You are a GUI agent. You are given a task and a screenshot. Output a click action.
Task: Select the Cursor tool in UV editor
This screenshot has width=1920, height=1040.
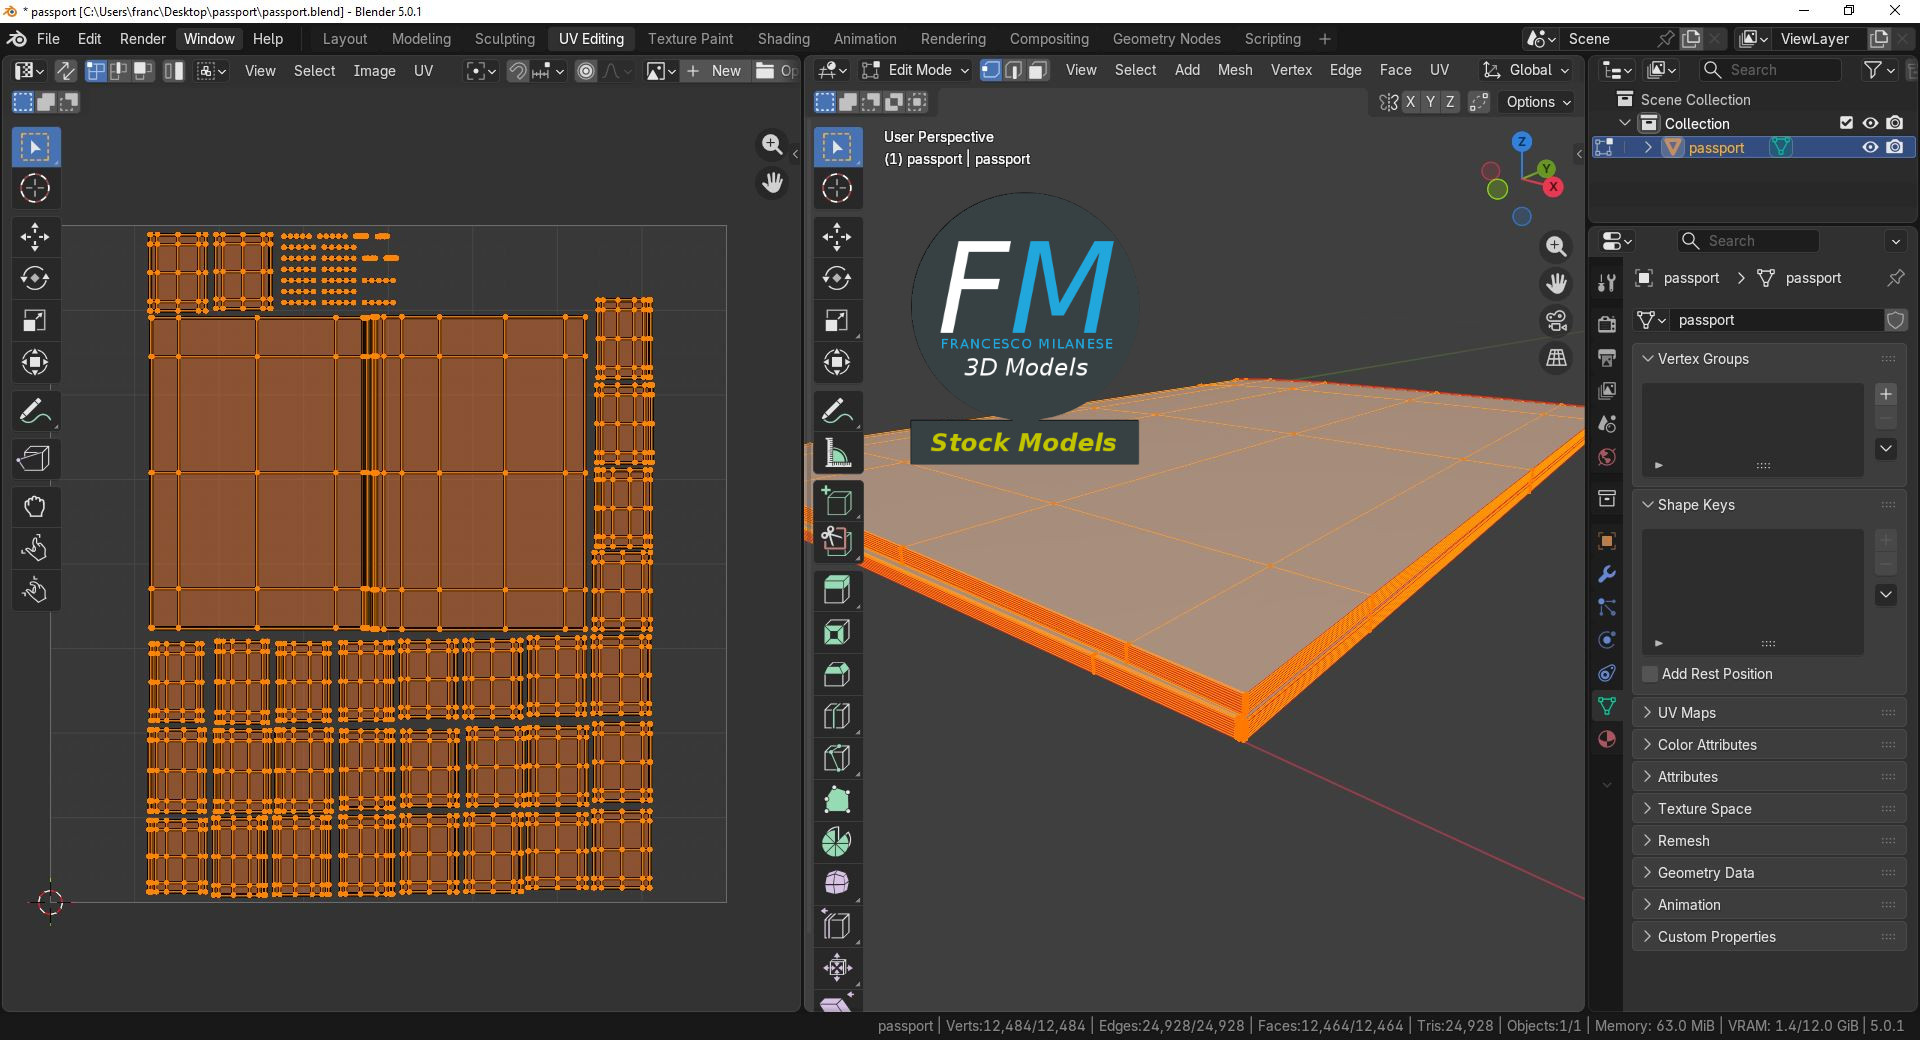(x=35, y=189)
